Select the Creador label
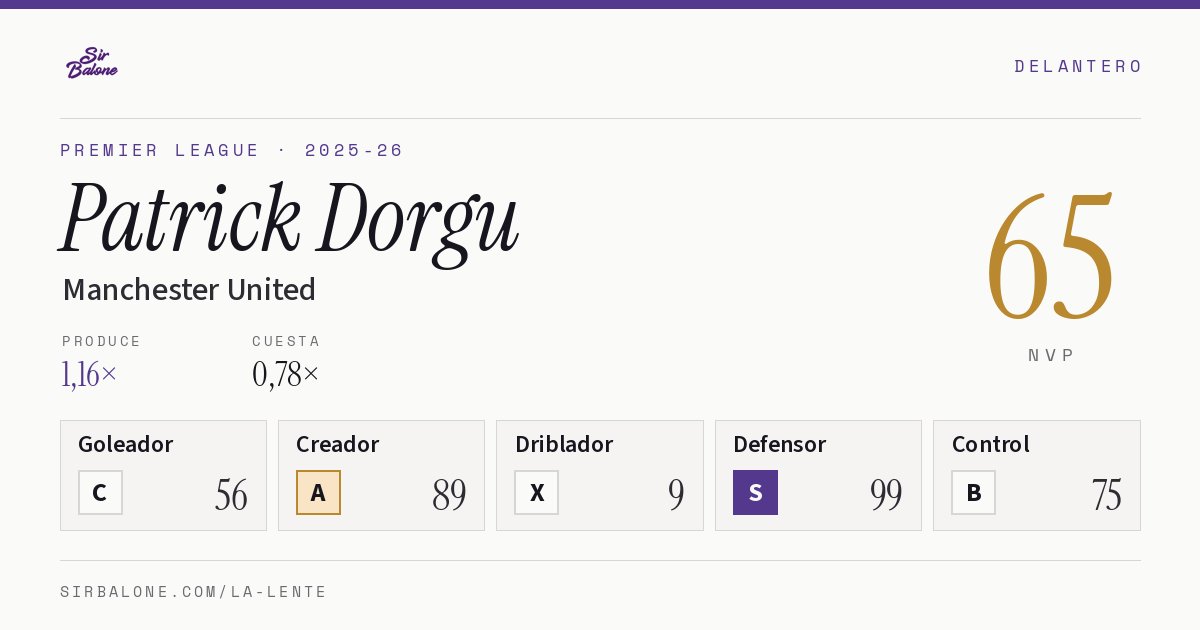This screenshot has width=1200, height=630. pyautogui.click(x=338, y=444)
